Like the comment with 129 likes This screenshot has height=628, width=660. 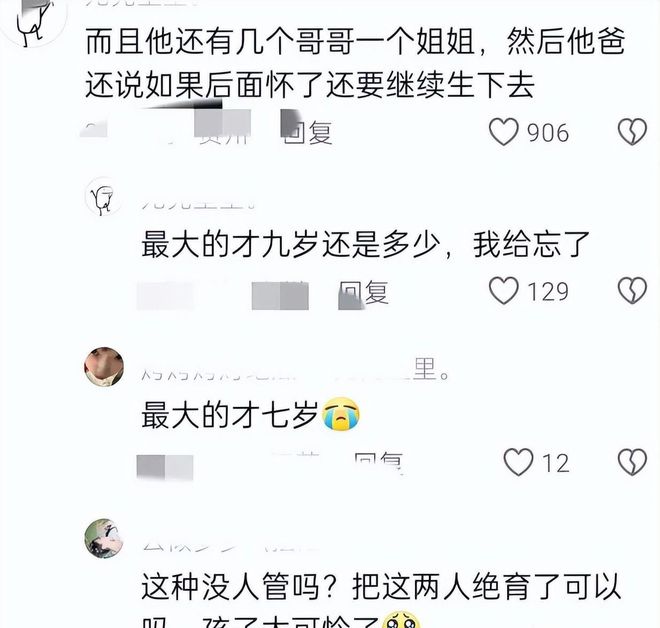(503, 290)
